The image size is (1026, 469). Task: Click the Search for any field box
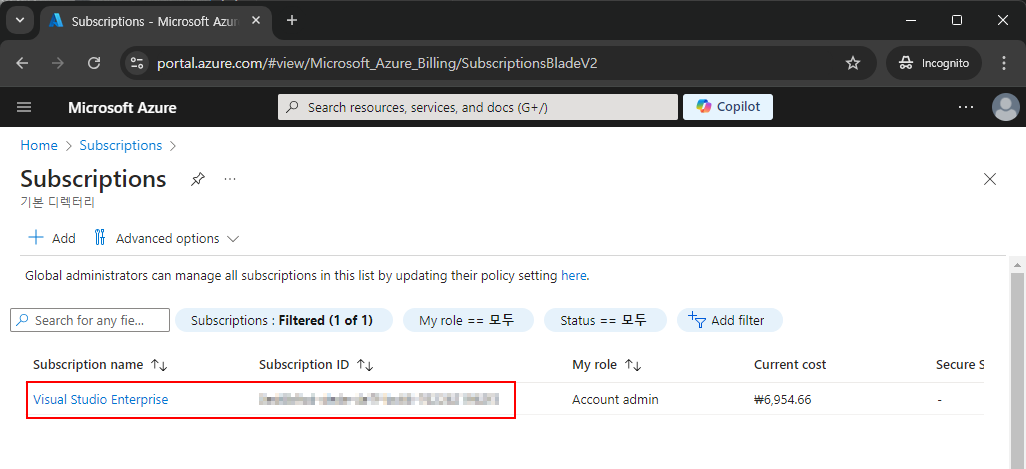[x=90, y=321]
